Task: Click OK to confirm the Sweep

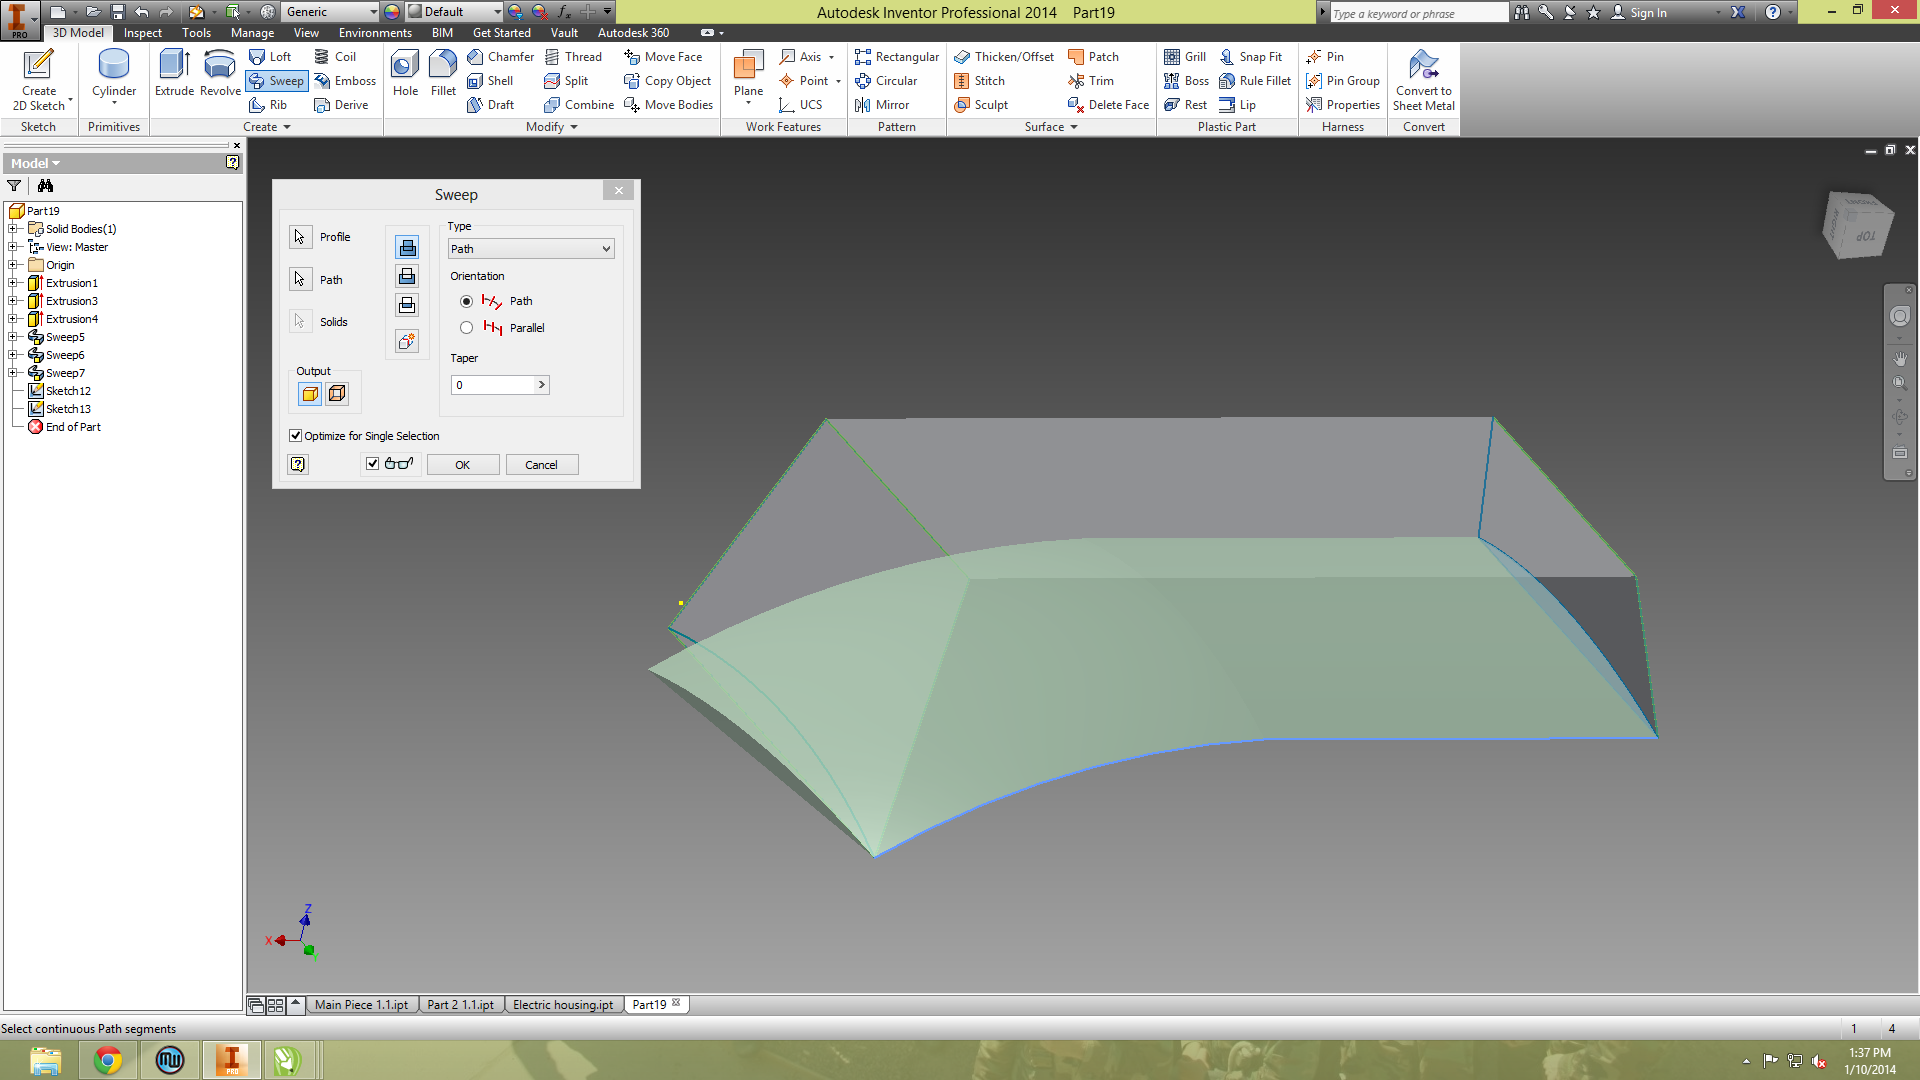Action: [462, 464]
